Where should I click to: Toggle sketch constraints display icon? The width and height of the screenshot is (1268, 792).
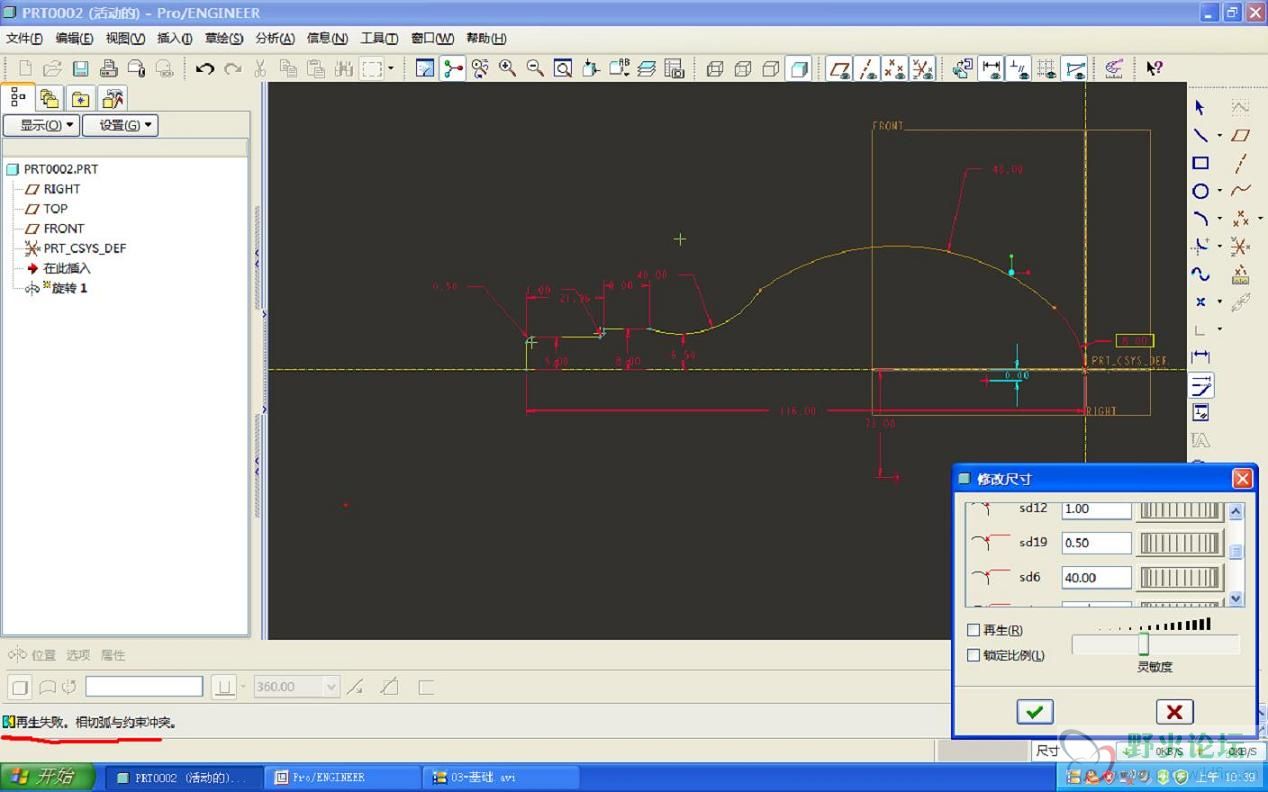[x=1018, y=68]
